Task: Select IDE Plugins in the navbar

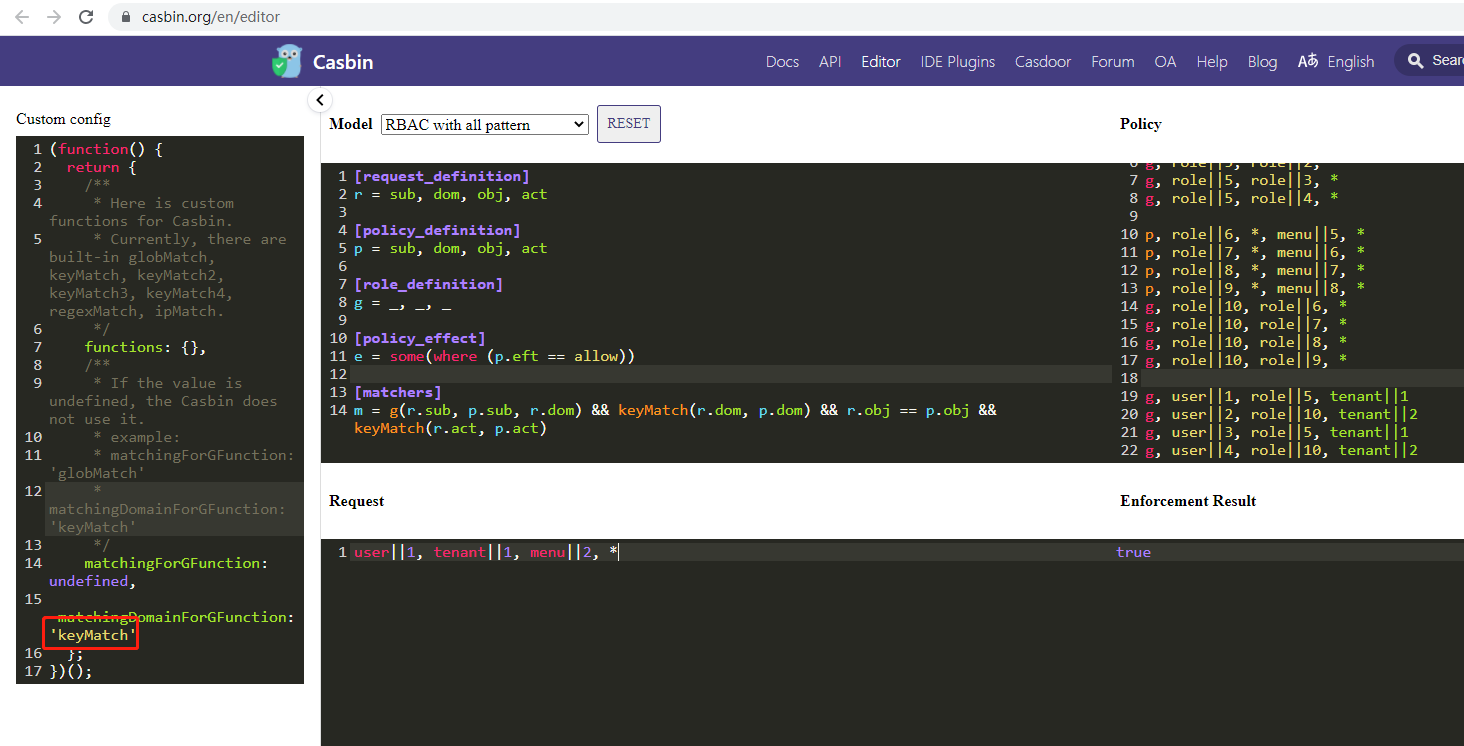Action: click(957, 61)
